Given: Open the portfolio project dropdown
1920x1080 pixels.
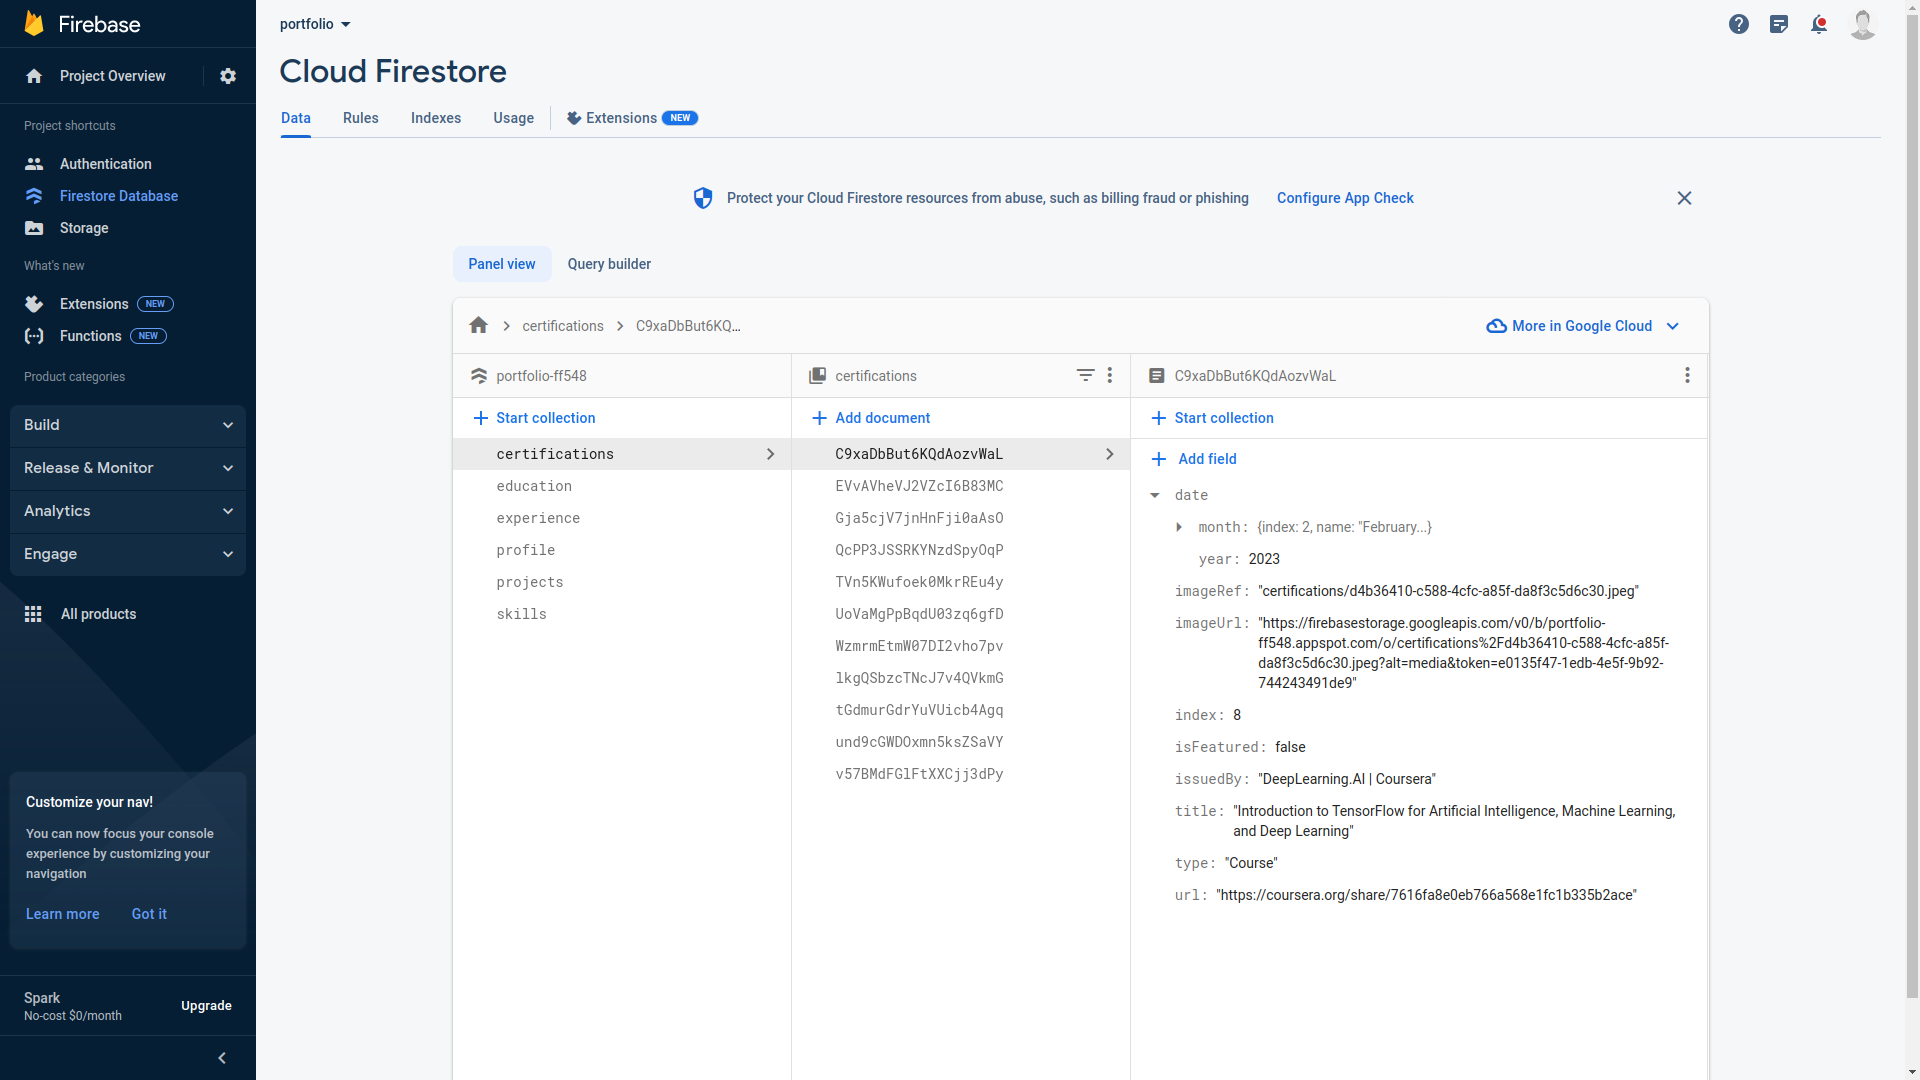Looking at the screenshot, I should (315, 24).
